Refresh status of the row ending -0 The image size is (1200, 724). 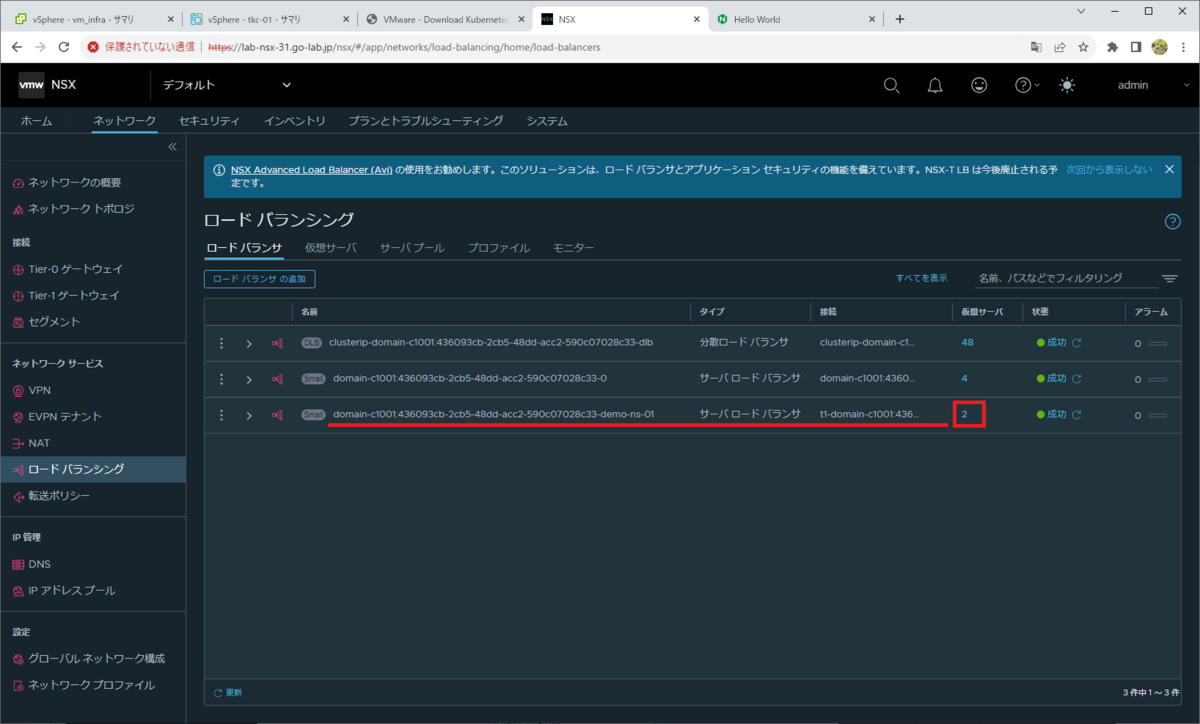tap(1077, 379)
